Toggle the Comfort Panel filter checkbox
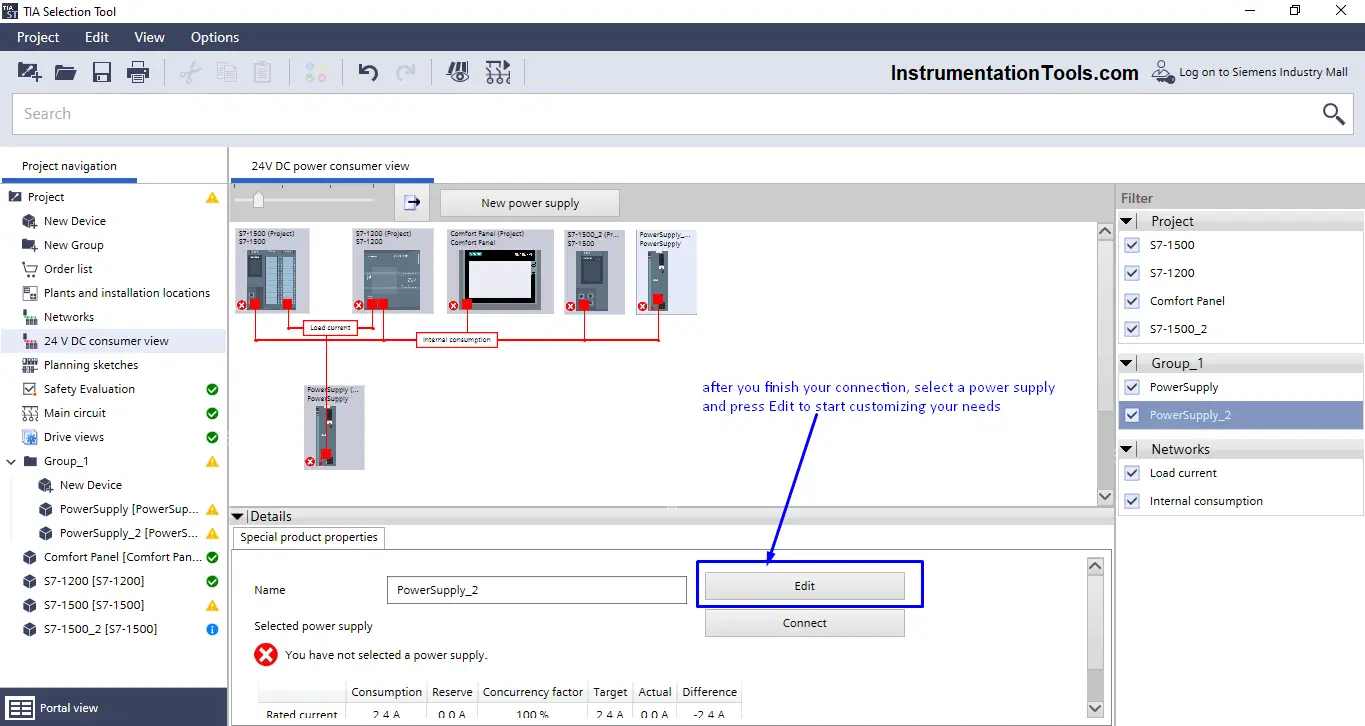This screenshot has height=726, width=1365. tap(1132, 301)
